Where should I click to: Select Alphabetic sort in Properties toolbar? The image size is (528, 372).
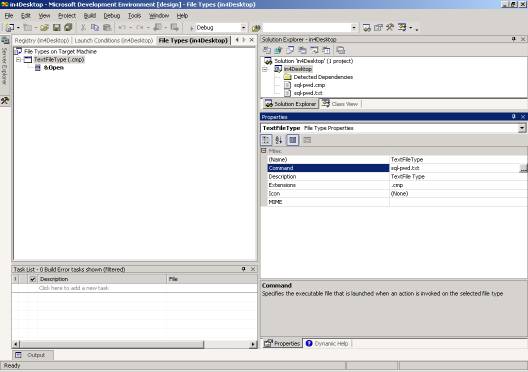click(278, 140)
